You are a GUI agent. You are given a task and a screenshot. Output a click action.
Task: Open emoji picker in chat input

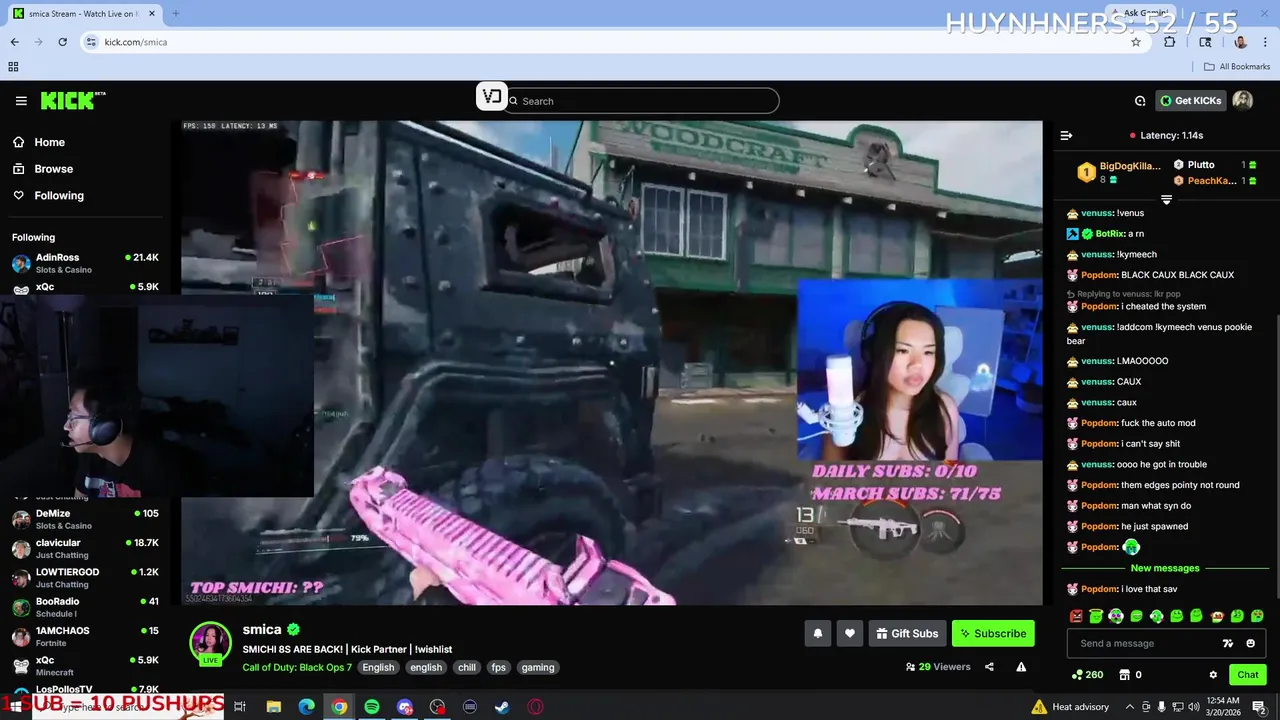(1250, 643)
